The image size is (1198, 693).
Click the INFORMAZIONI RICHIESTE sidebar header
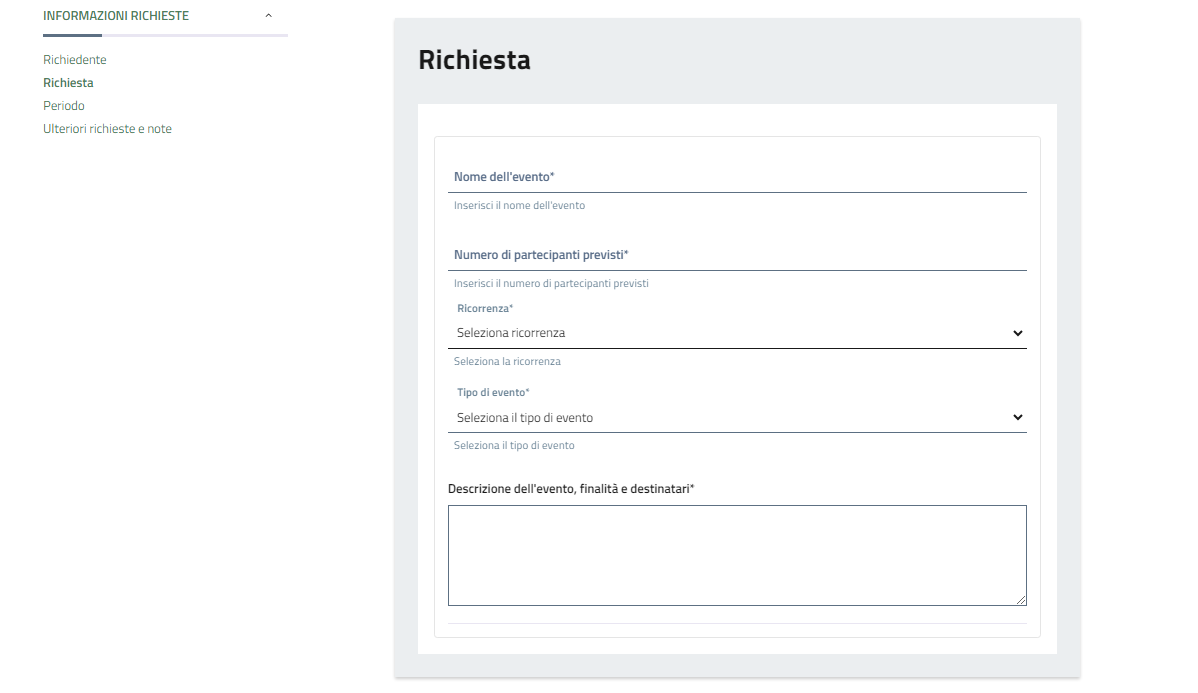116,16
